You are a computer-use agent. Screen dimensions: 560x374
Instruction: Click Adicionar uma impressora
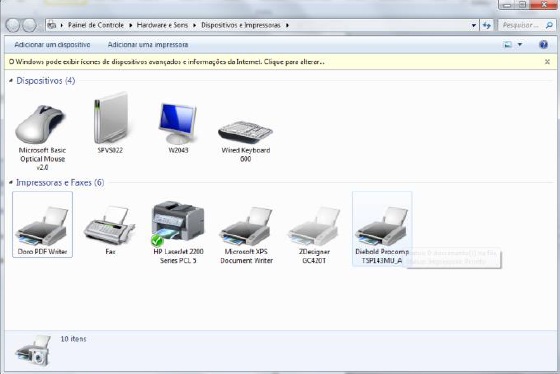click(148, 45)
